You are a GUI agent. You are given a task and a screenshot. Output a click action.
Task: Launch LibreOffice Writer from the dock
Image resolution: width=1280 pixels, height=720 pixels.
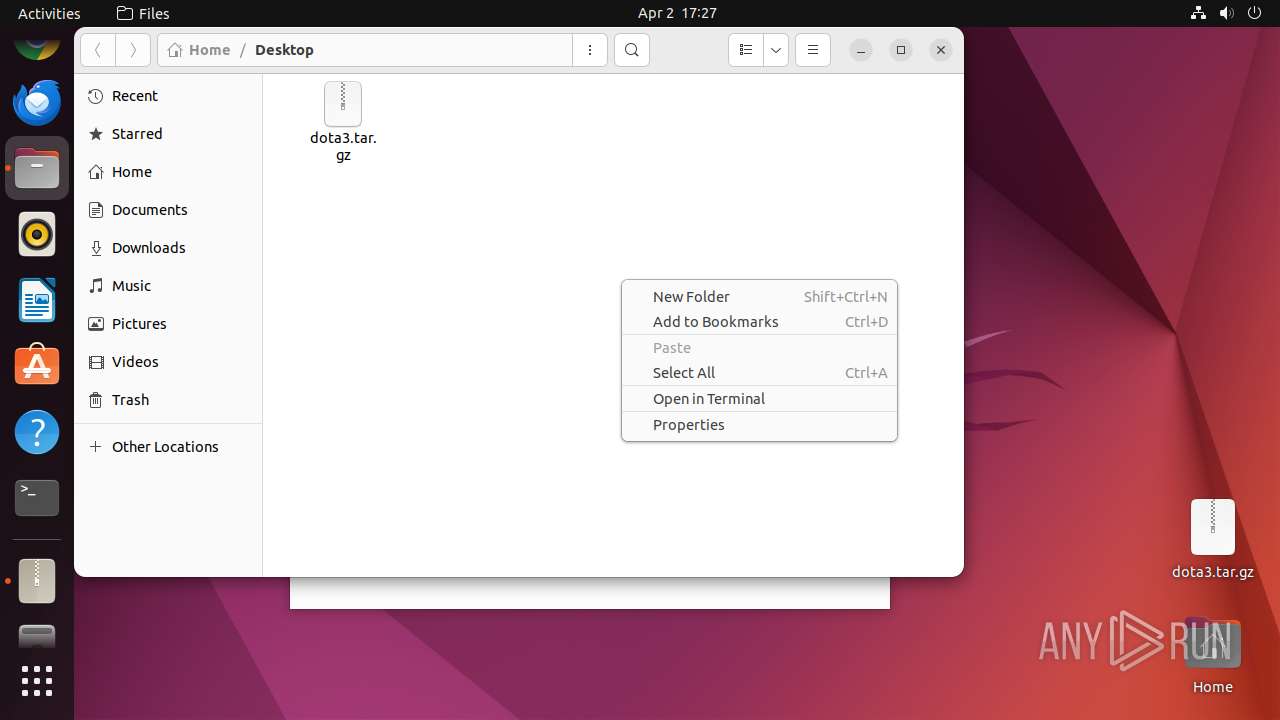click(x=37, y=300)
